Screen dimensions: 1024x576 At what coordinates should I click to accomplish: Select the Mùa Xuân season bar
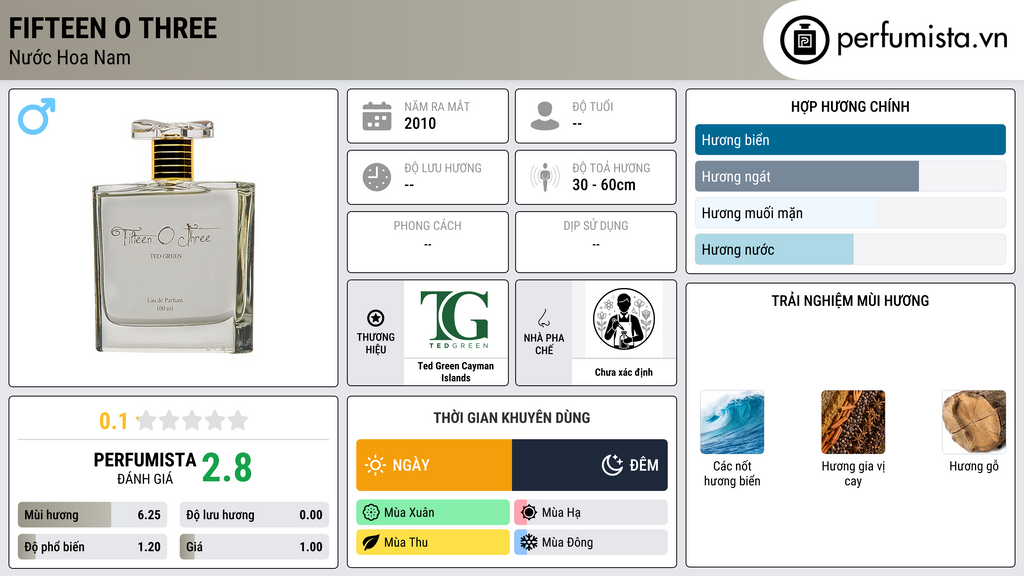click(x=433, y=513)
